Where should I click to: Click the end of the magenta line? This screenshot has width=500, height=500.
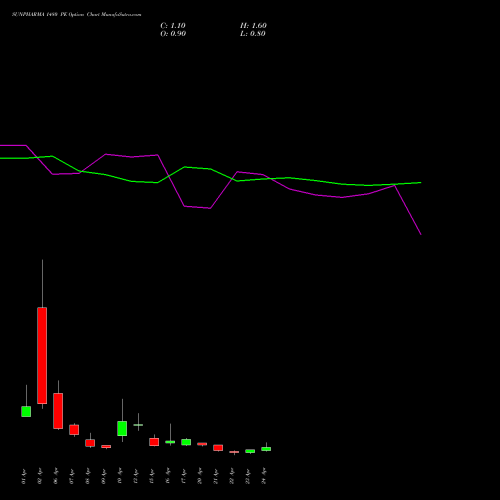pos(421,234)
